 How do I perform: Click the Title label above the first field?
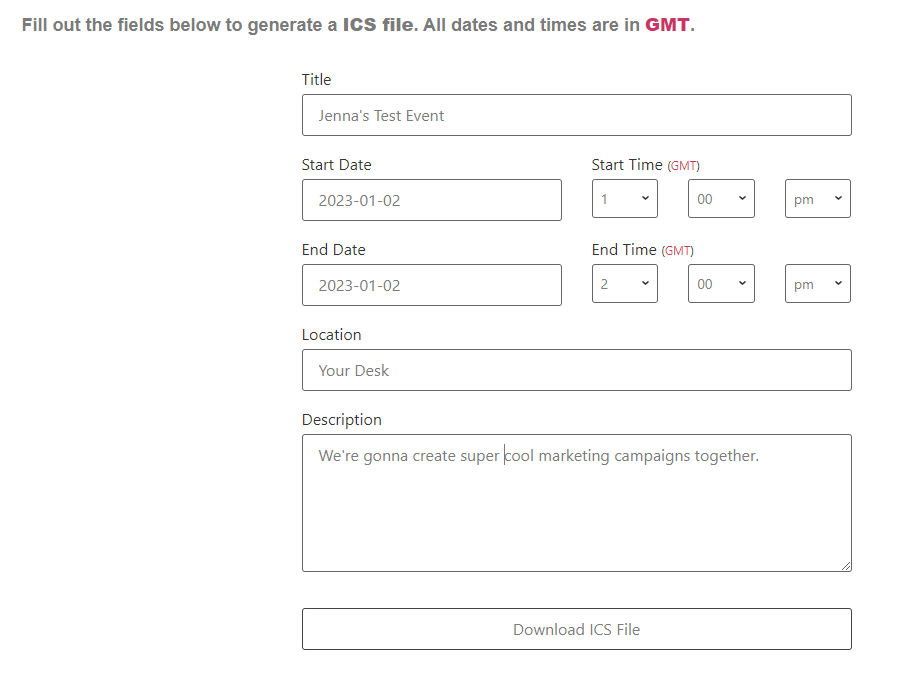(316, 79)
